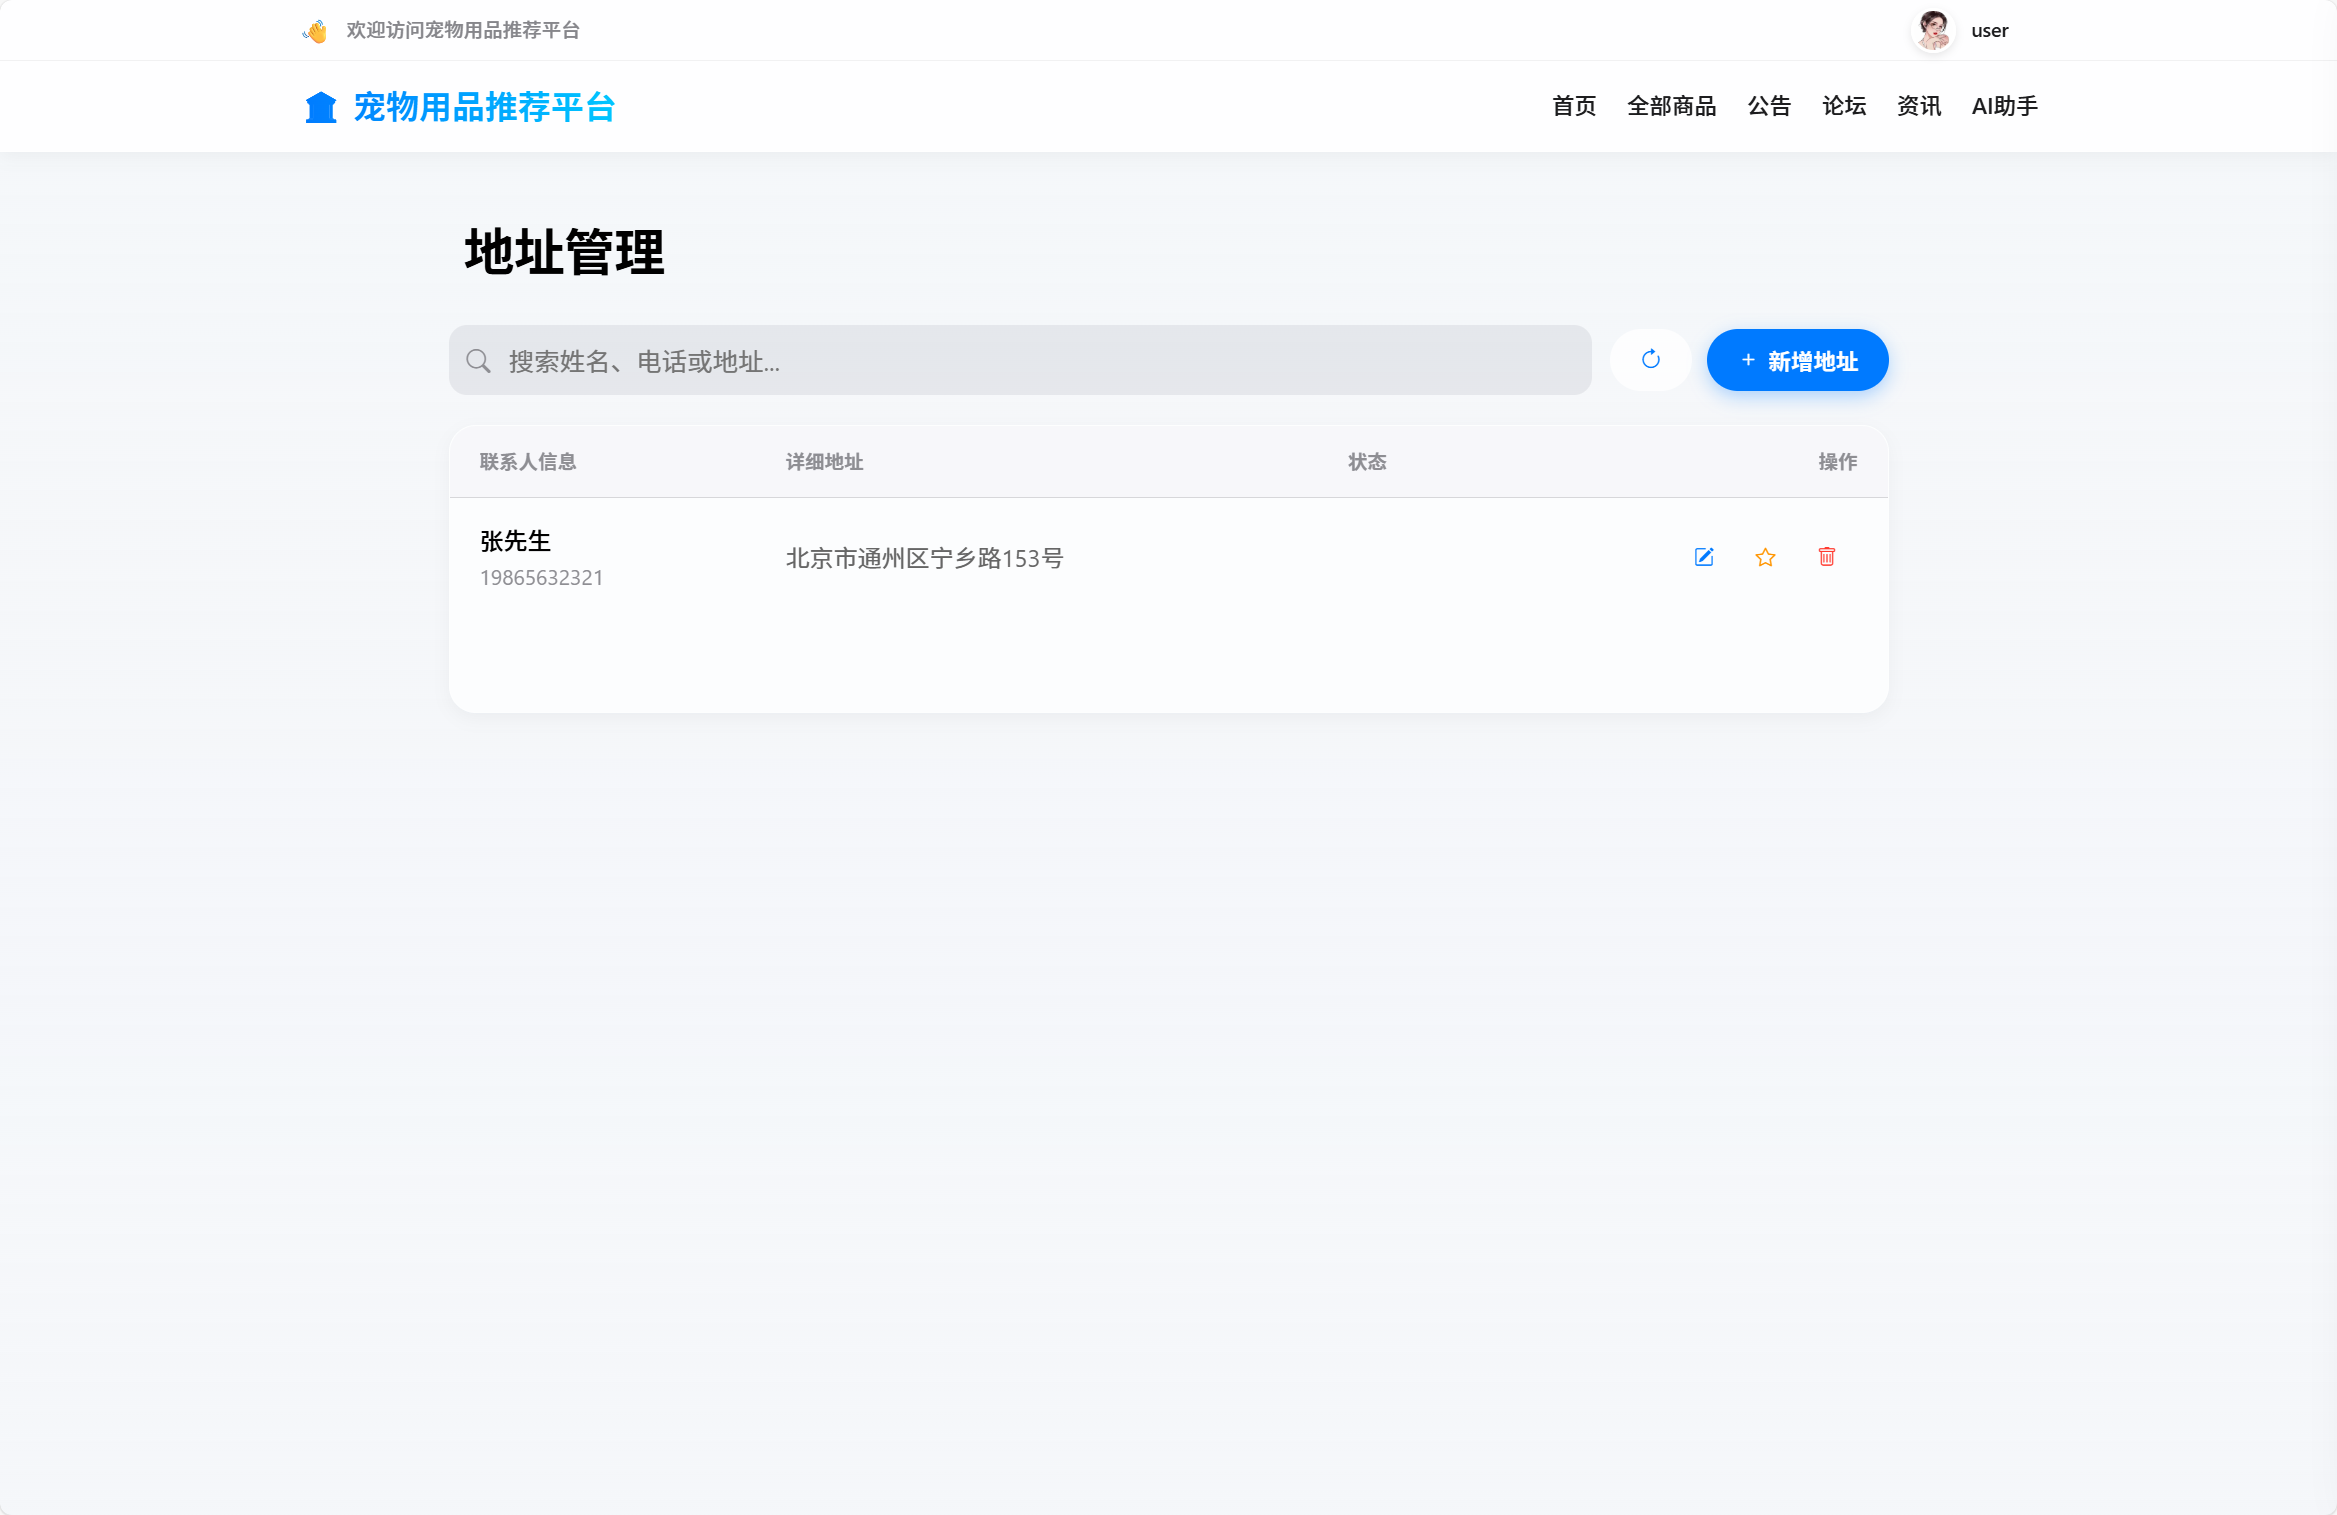Open the user avatar picture

pos(1932,30)
